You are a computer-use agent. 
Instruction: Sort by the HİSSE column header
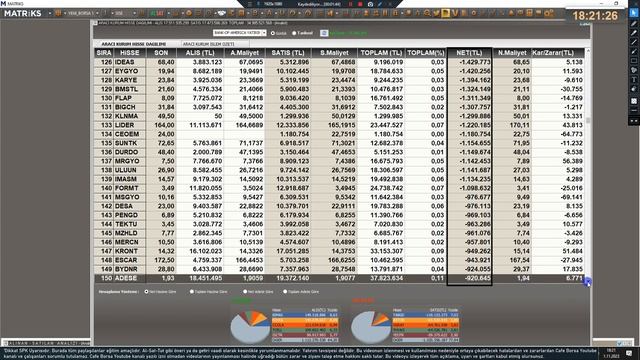[x=130, y=53]
